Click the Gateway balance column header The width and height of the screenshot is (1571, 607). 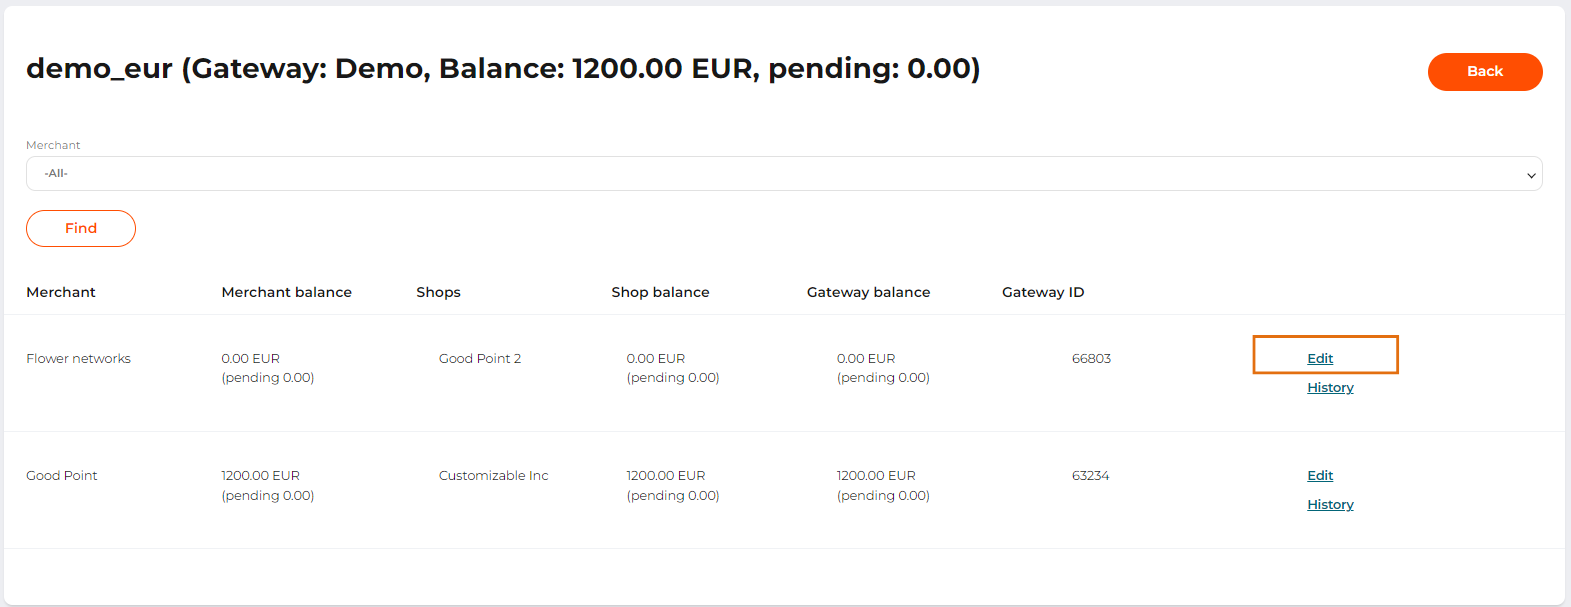pos(868,292)
